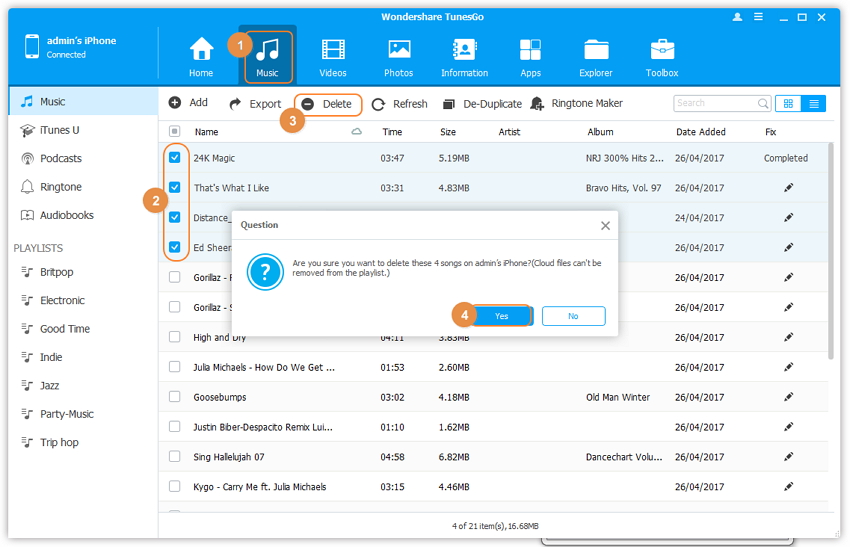Sort songs by Date Added column
Screen dimensions: 850x547
(x=701, y=132)
